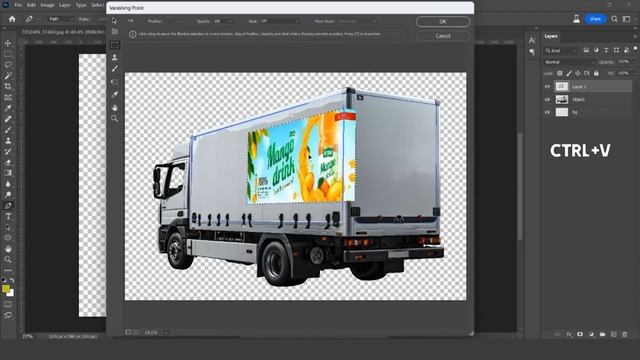640x360 pixels.
Task: Open the Edit menu
Action: coord(31,5)
